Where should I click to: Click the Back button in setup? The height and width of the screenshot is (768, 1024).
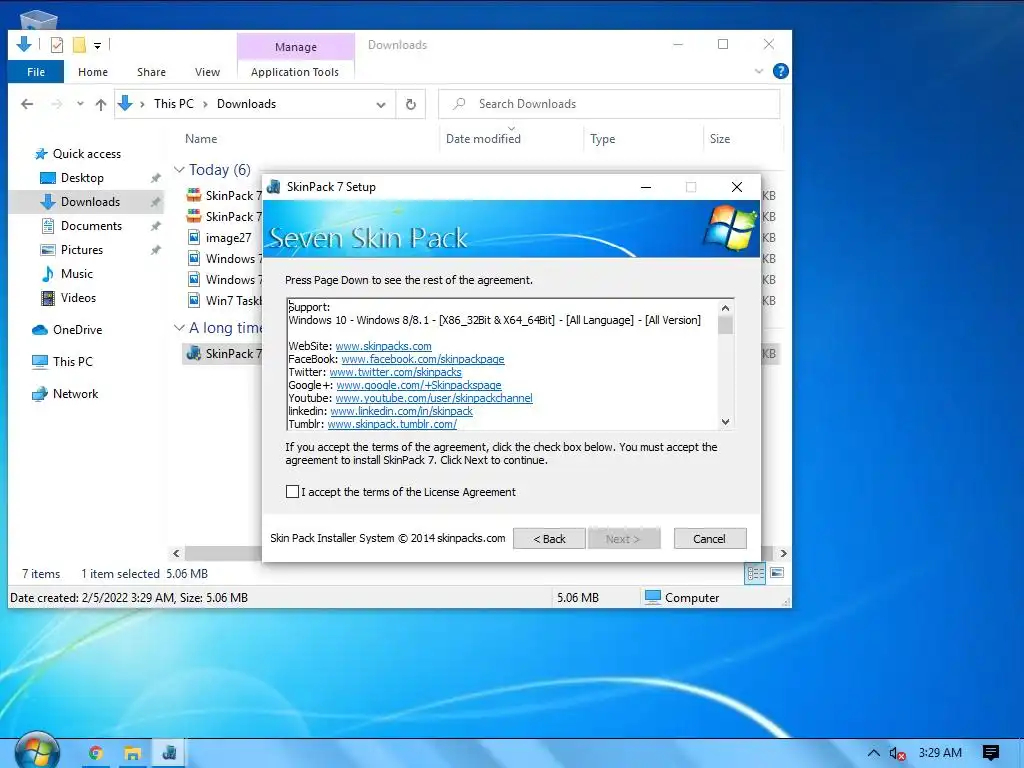pyautogui.click(x=549, y=539)
